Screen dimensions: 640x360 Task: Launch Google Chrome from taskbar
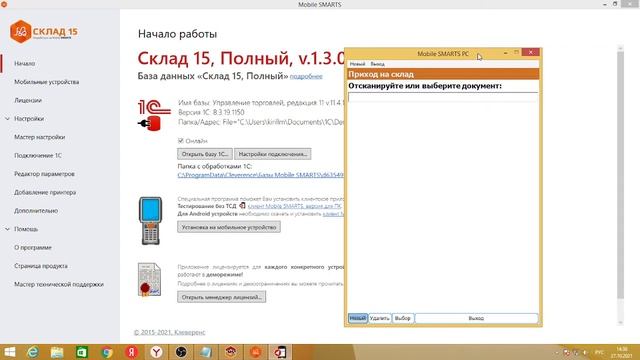pyautogui.click(x=107, y=352)
